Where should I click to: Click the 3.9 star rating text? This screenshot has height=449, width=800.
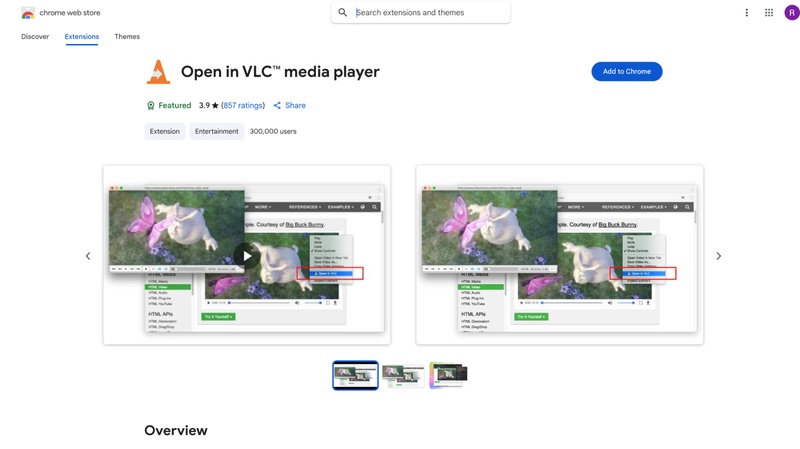coord(208,106)
